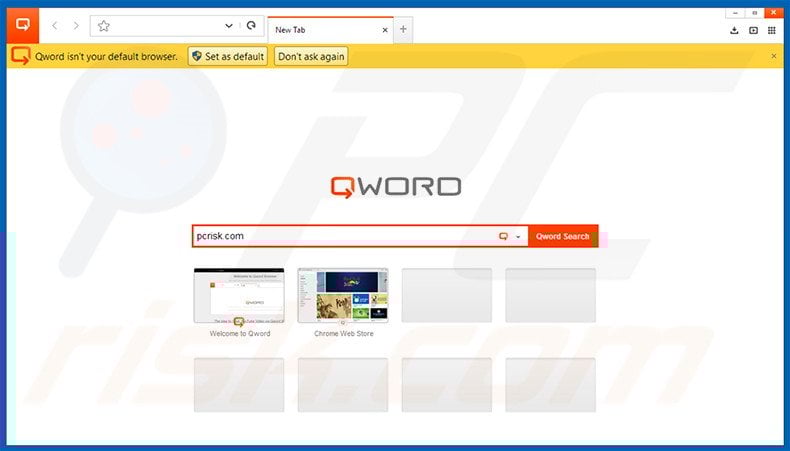Reload the page with the refresh icon
The height and width of the screenshot is (451, 790).
coord(251,25)
